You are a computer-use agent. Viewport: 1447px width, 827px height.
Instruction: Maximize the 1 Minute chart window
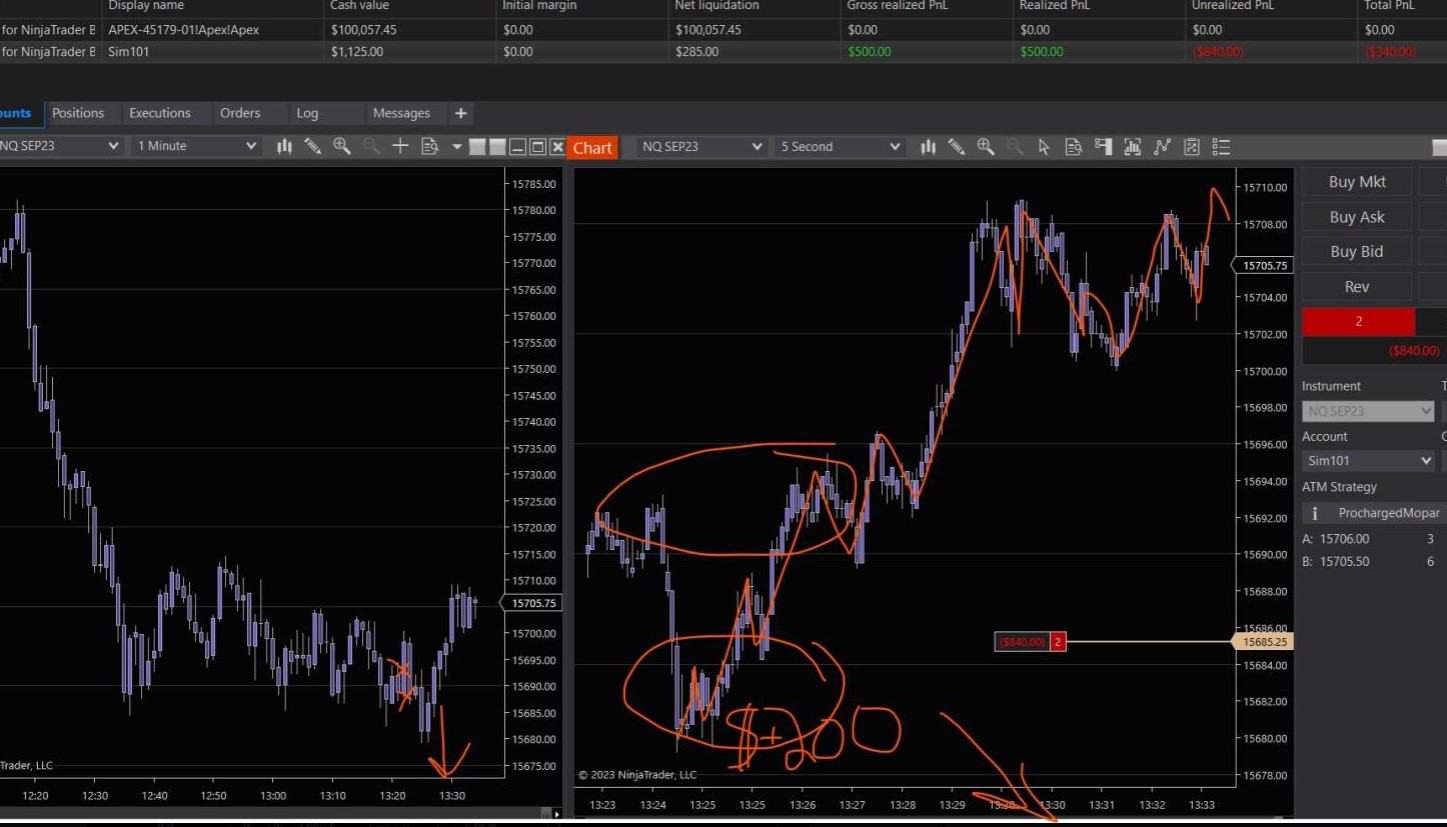pyautogui.click(x=537, y=147)
